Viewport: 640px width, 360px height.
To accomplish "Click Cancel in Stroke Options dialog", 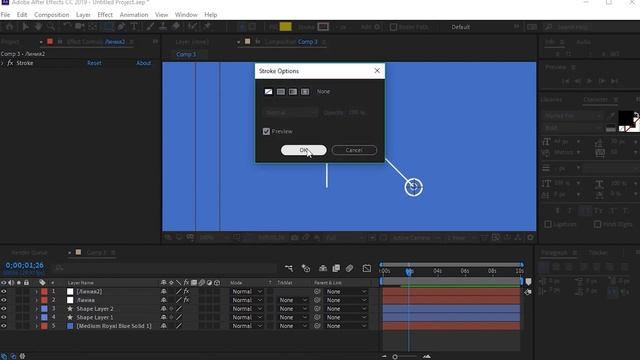I will pyautogui.click(x=354, y=150).
